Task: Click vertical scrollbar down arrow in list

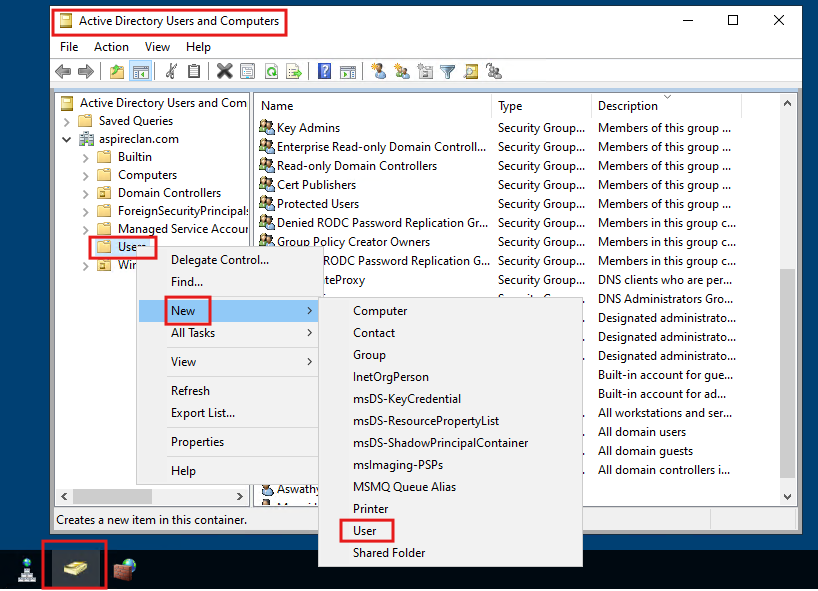Action: tap(787, 497)
